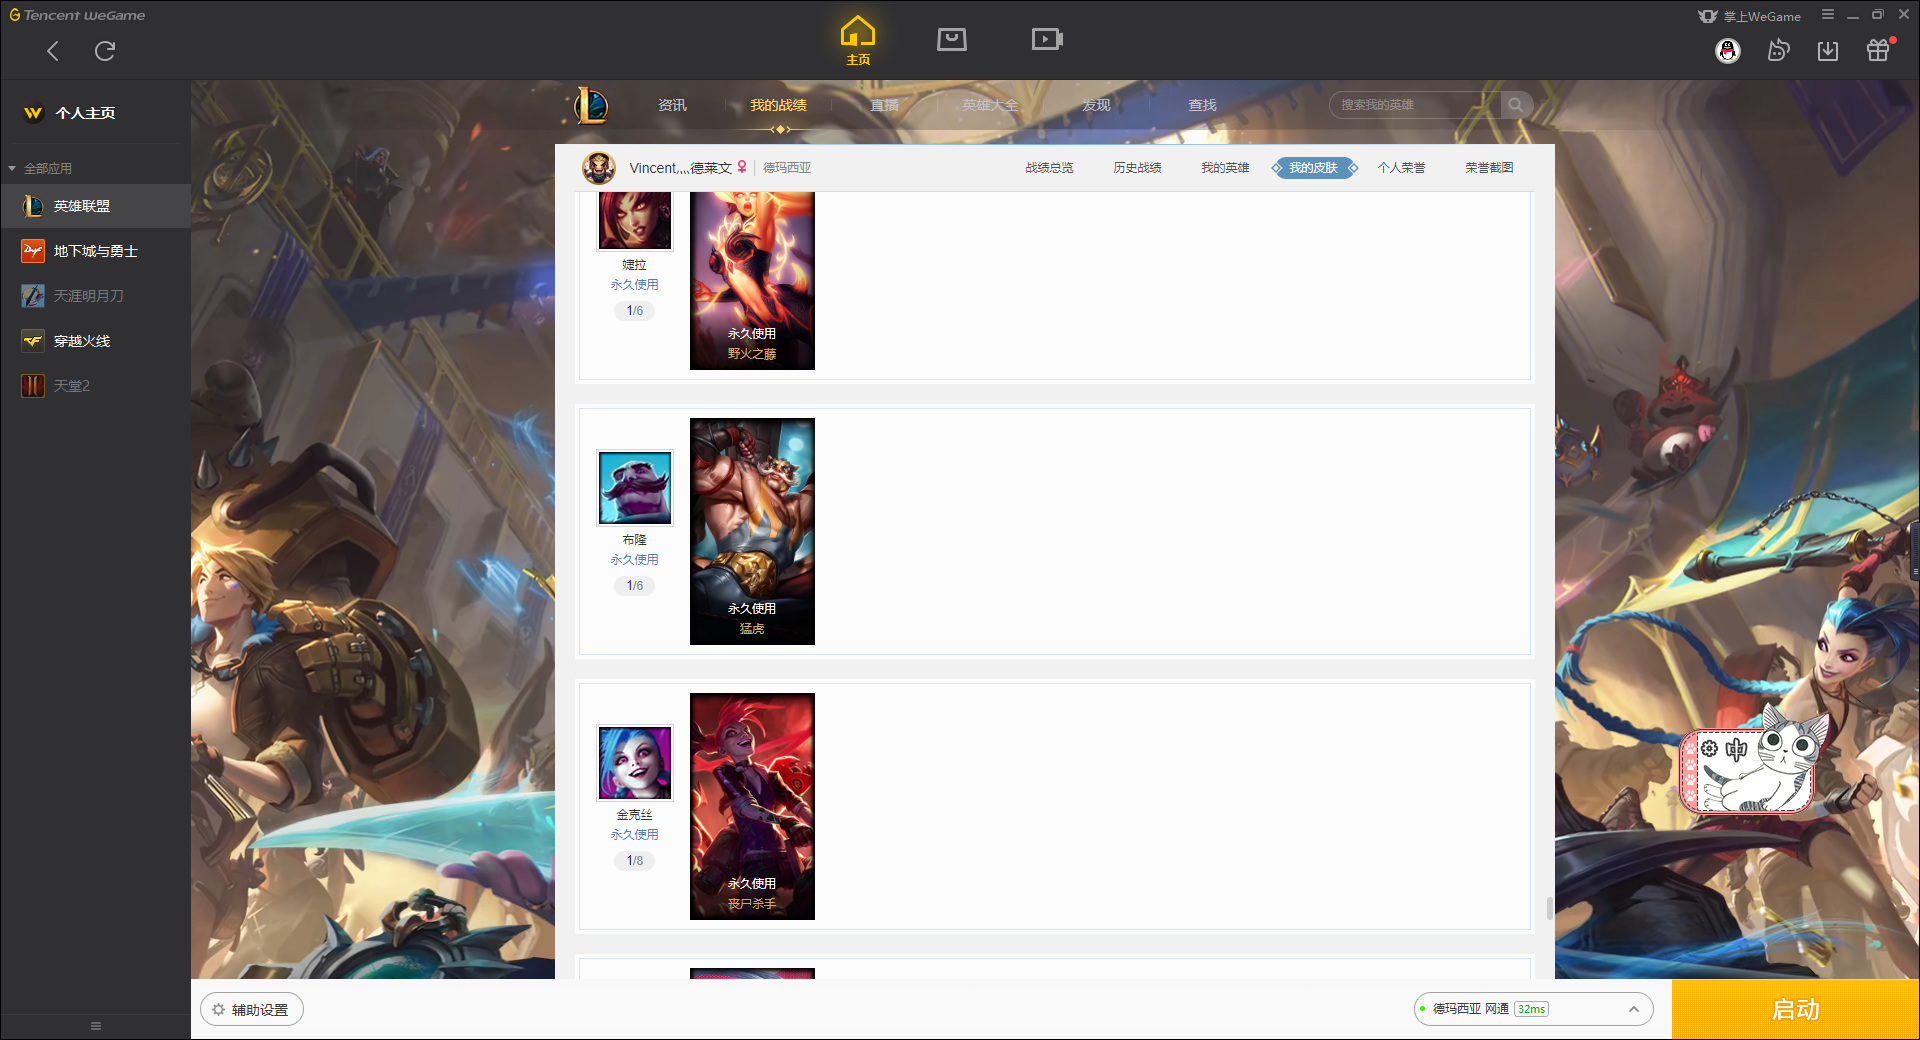Click the 布隆 champion portrait

click(635, 488)
